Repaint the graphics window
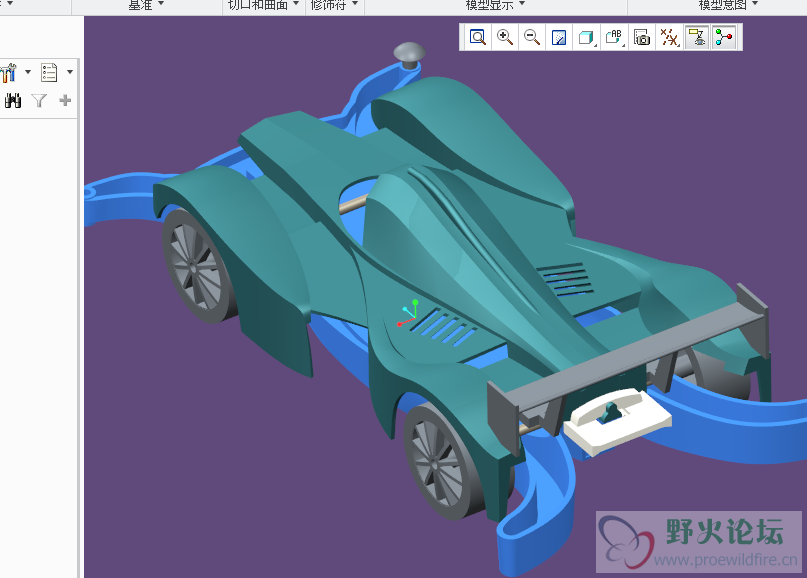The width and height of the screenshot is (807, 578). click(x=559, y=38)
